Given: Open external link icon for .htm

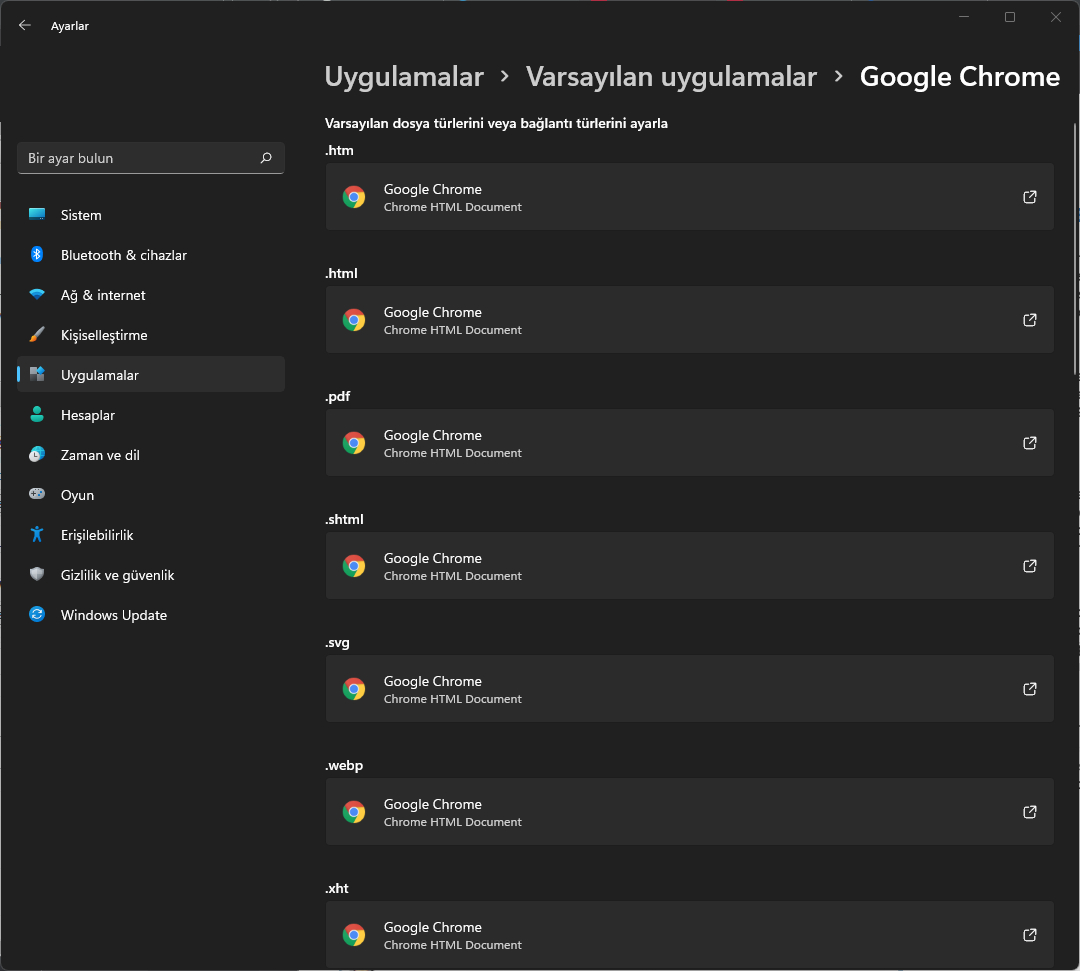Looking at the screenshot, I should (x=1029, y=197).
